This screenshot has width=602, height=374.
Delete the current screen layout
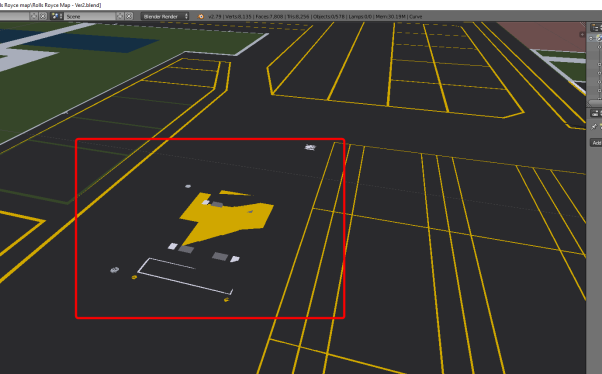(43, 16)
